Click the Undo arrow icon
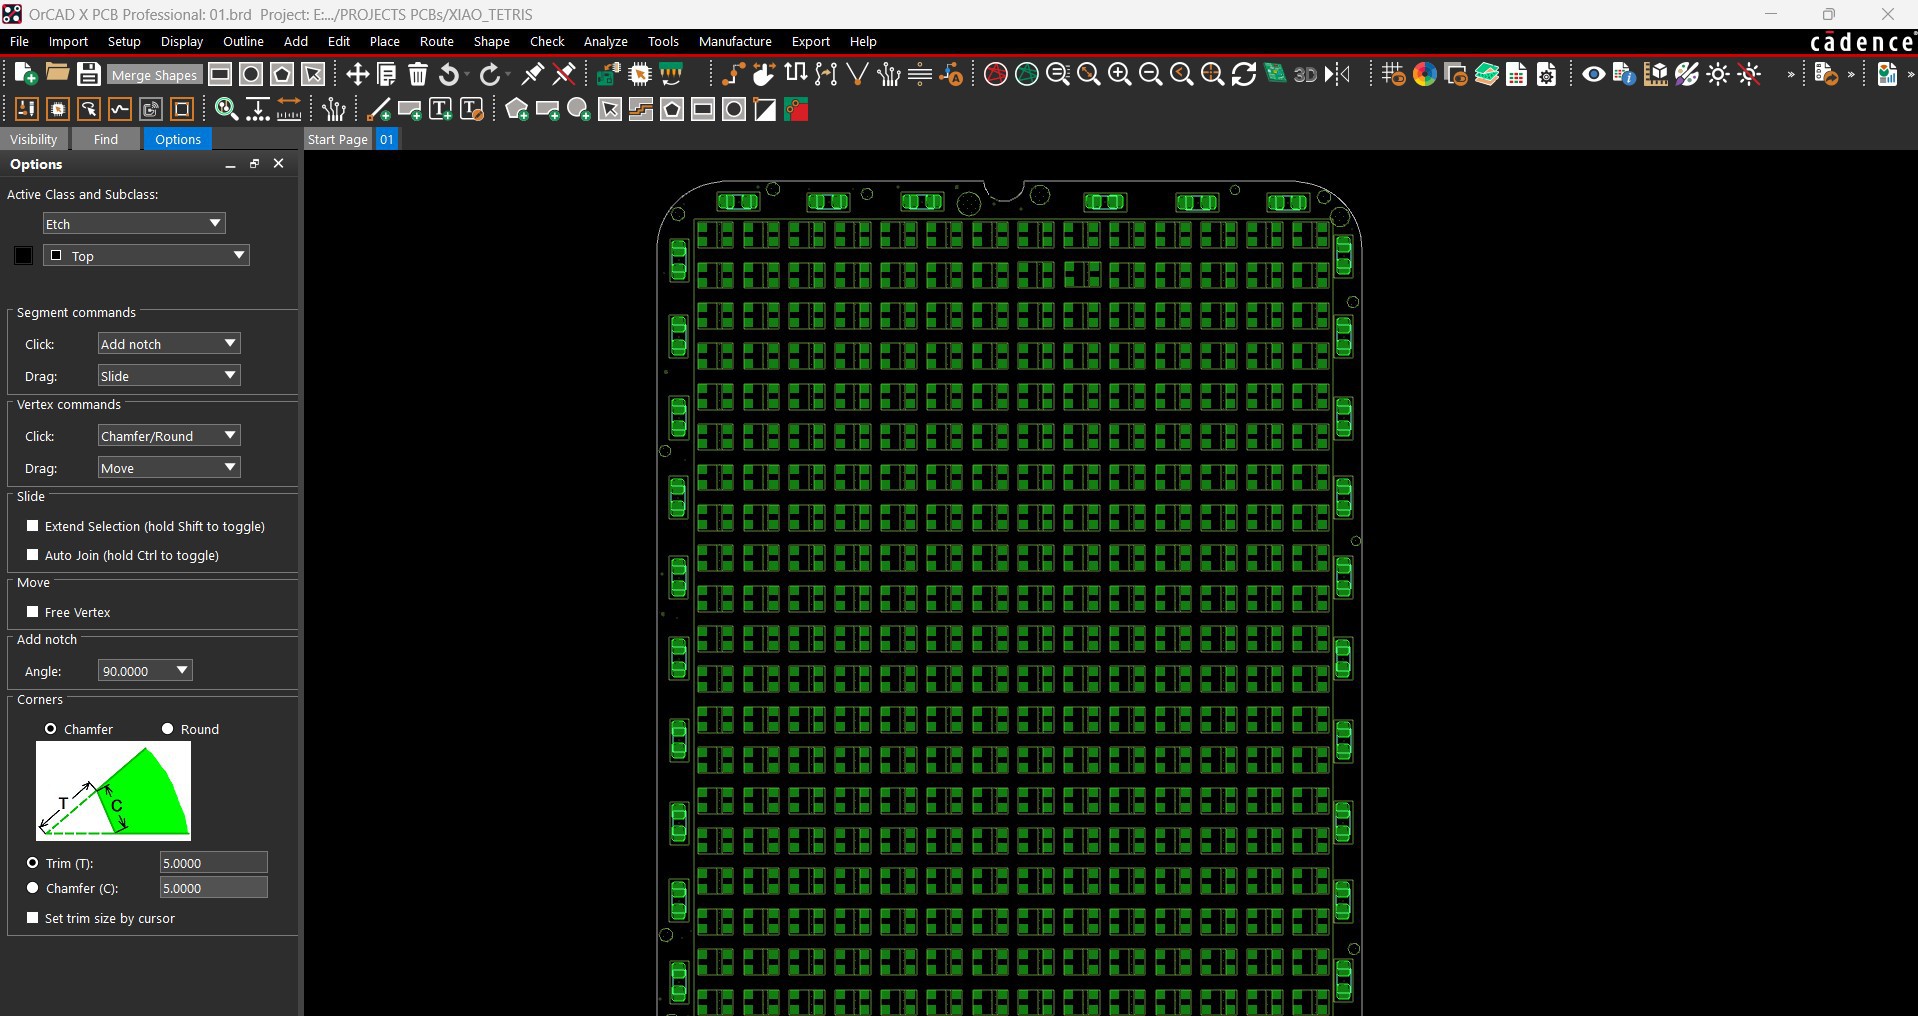 pyautogui.click(x=450, y=74)
